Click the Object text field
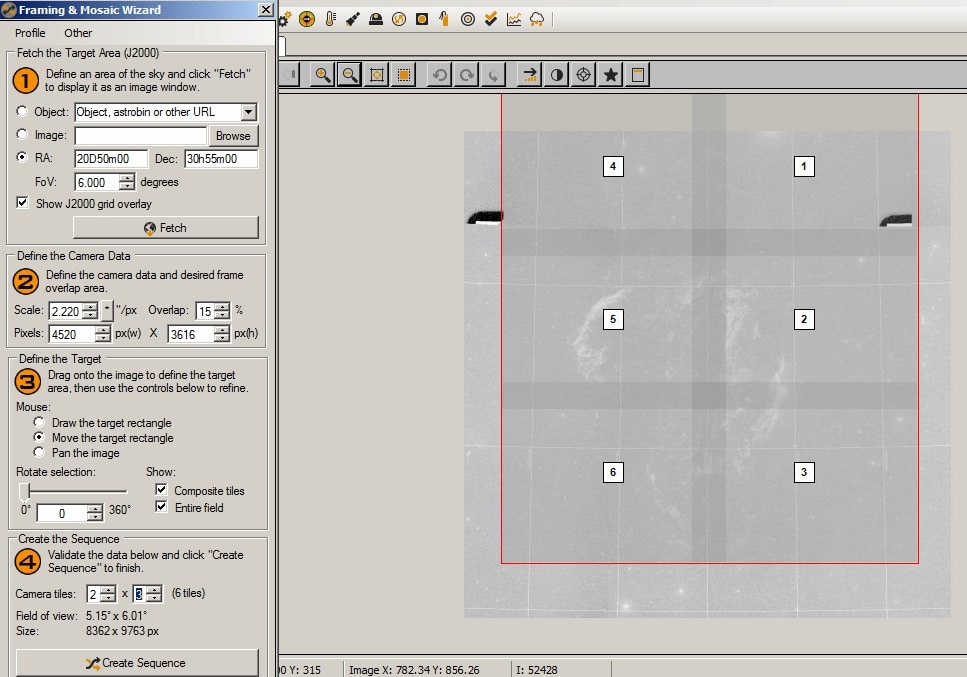Screen dimensions: 967x677 (158, 112)
